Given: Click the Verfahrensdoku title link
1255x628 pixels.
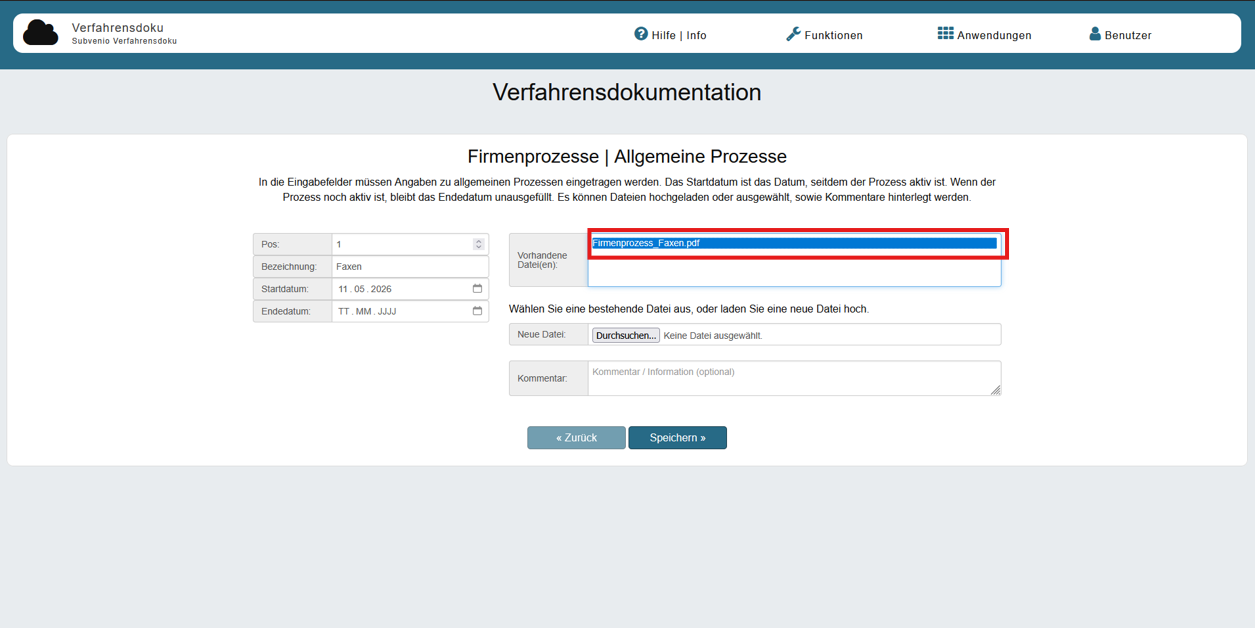Looking at the screenshot, I should point(118,27).
